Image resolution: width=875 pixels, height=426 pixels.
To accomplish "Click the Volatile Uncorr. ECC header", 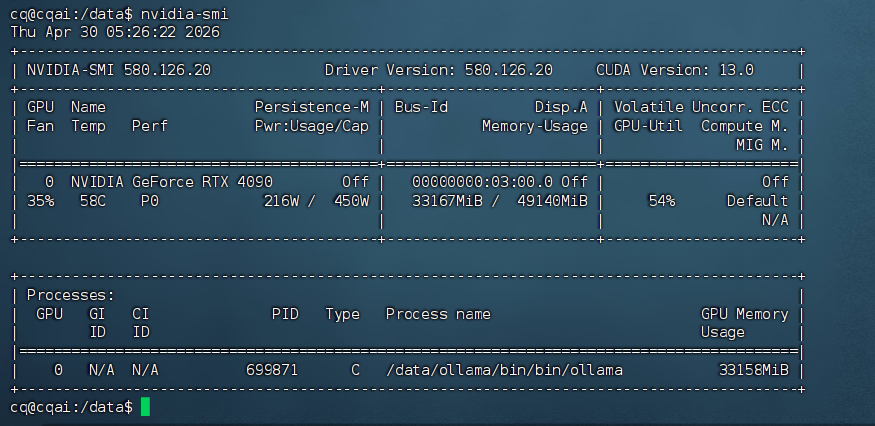I will tap(701, 107).
